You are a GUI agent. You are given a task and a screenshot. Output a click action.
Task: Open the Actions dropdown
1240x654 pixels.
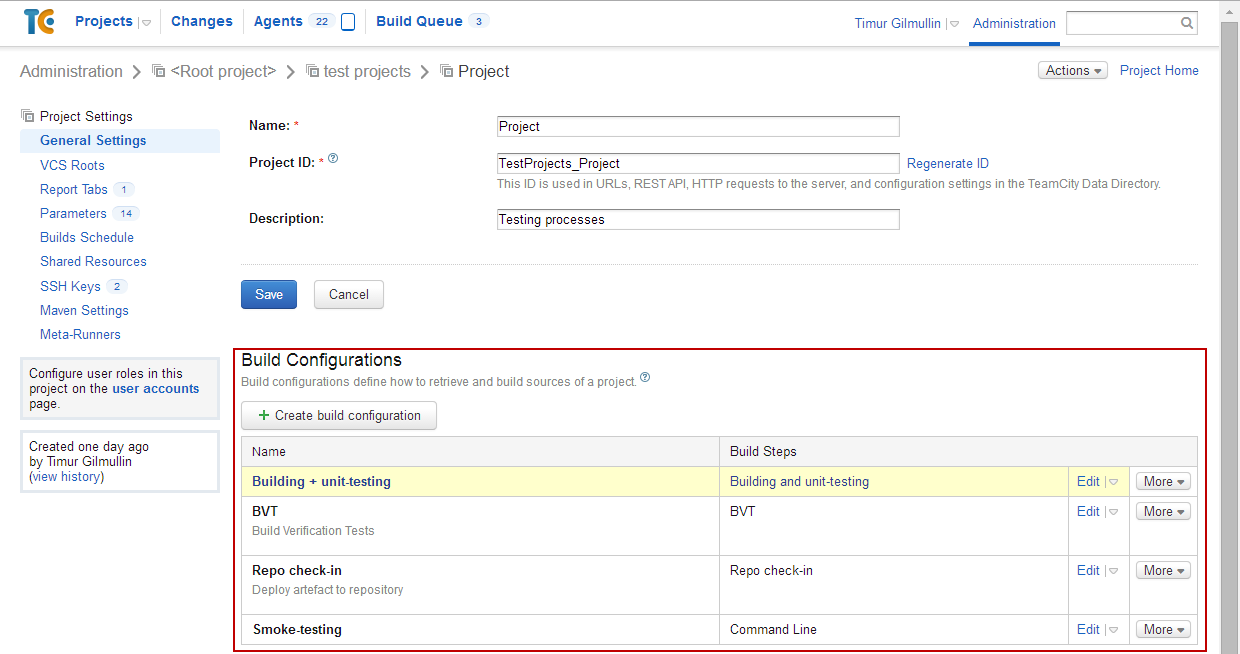1073,71
